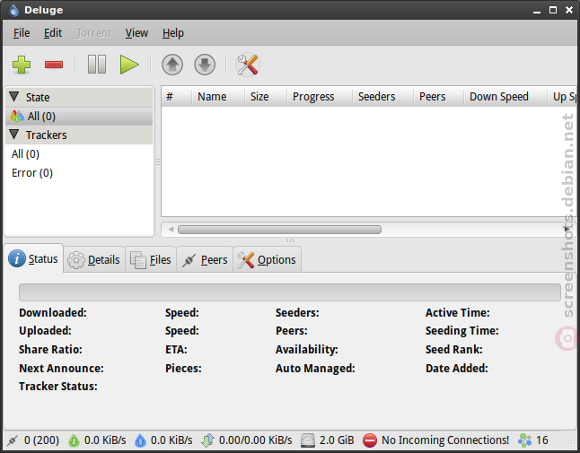Viewport: 580px width, 453px height.
Task: Click the Seed Rank label
Action: [454, 349]
